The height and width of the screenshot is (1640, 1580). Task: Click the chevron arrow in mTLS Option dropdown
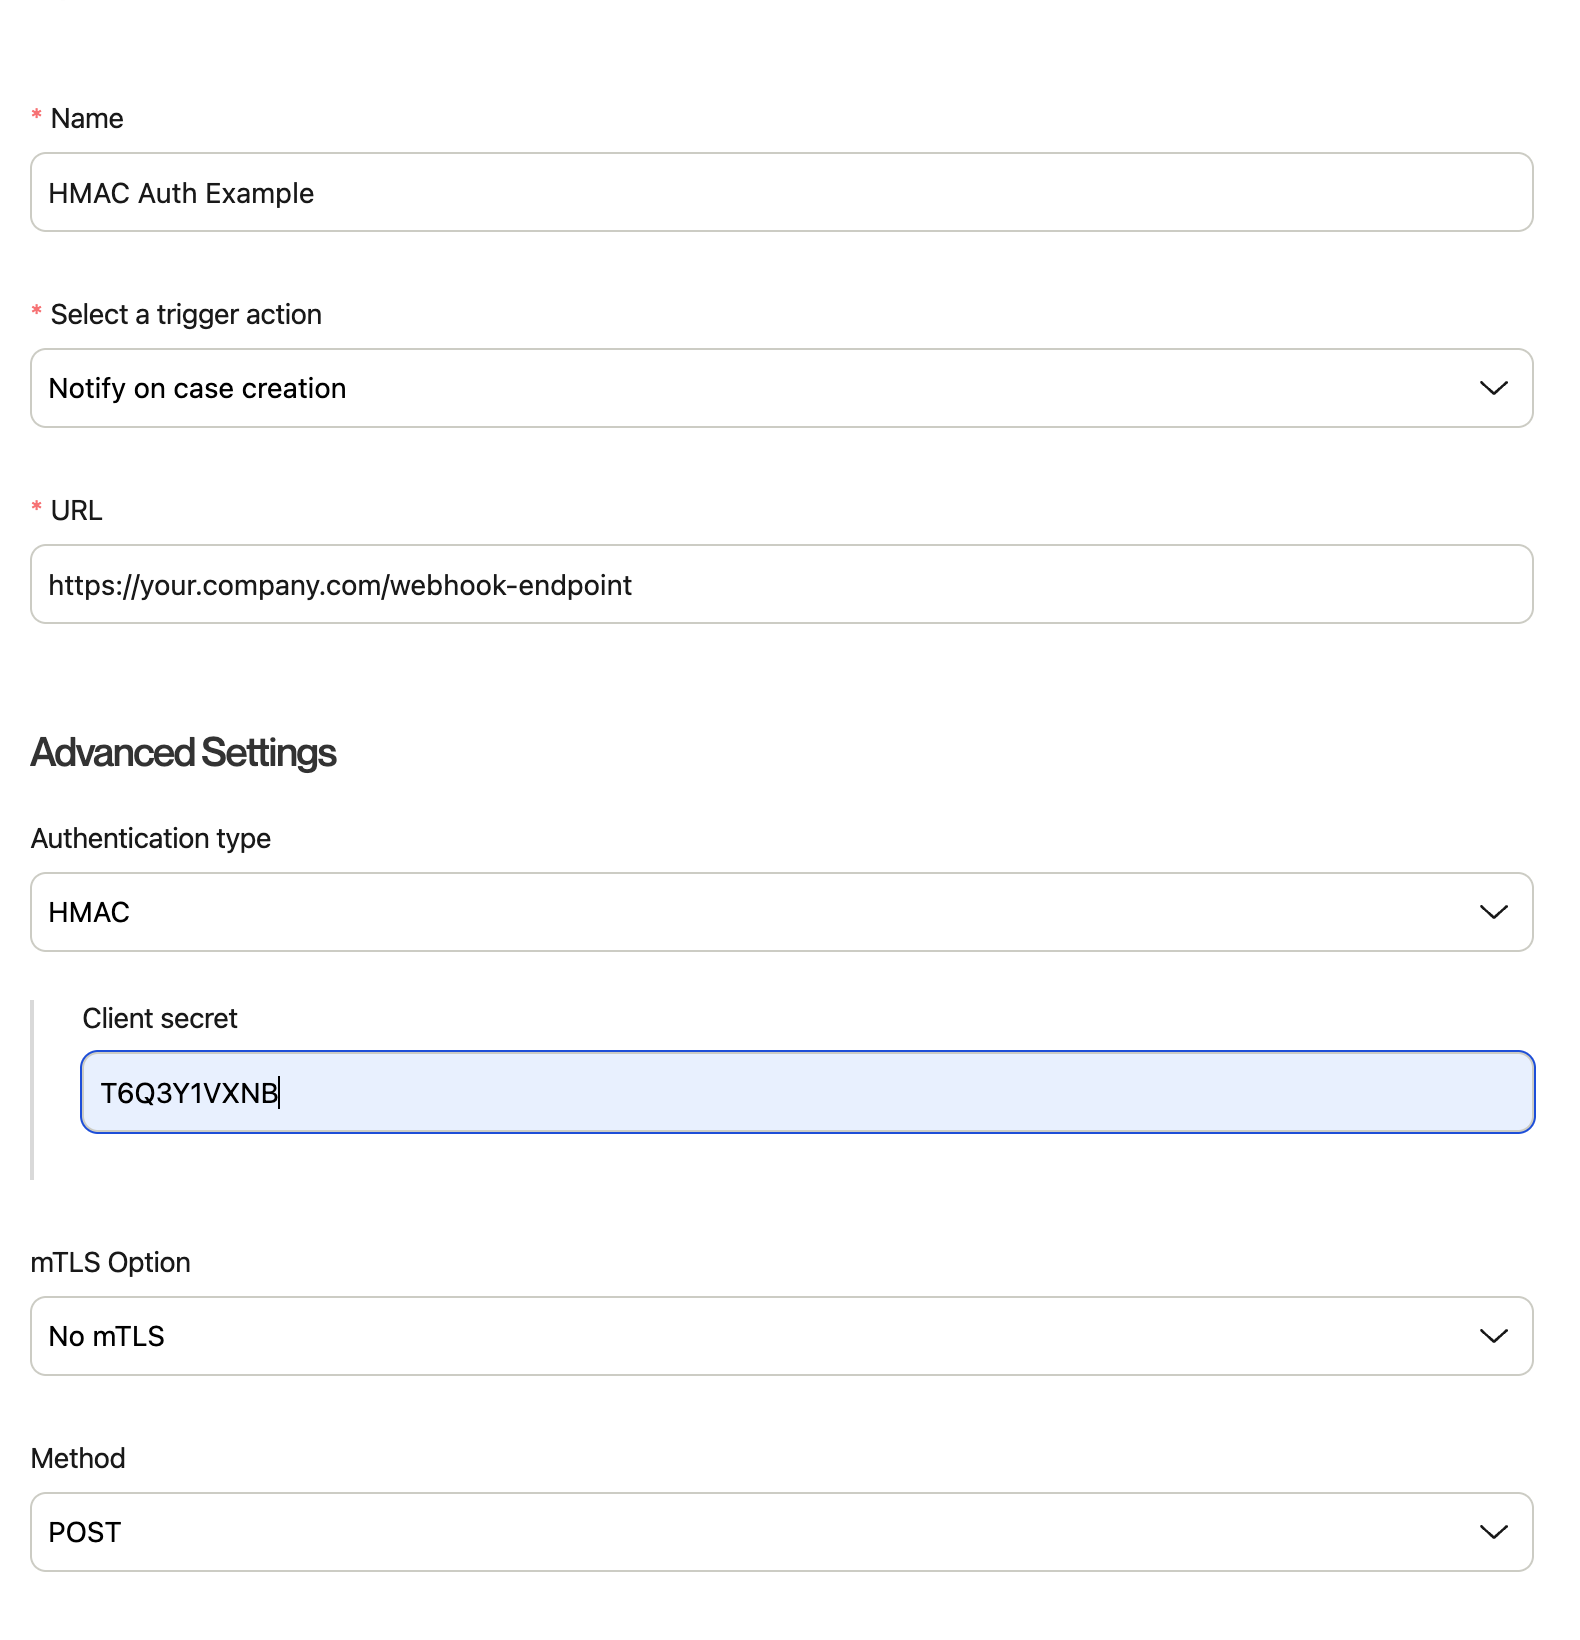1493,1336
